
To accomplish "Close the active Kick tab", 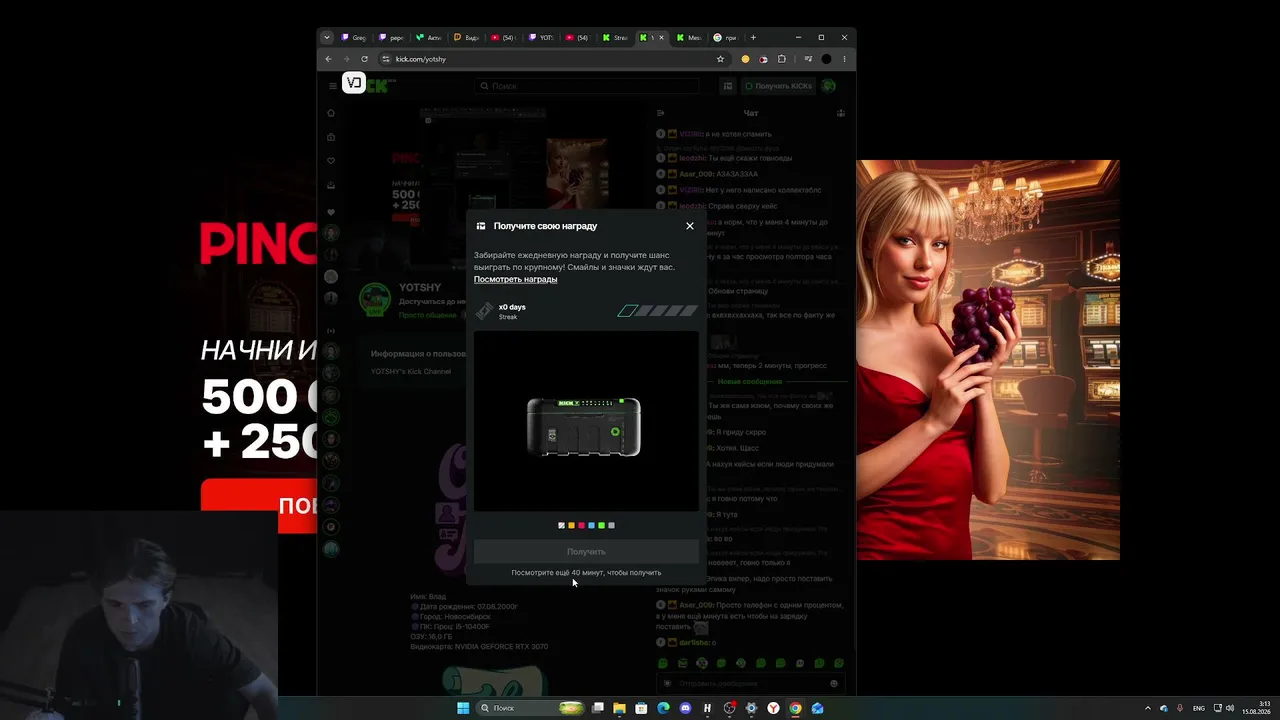I will [x=661, y=38].
